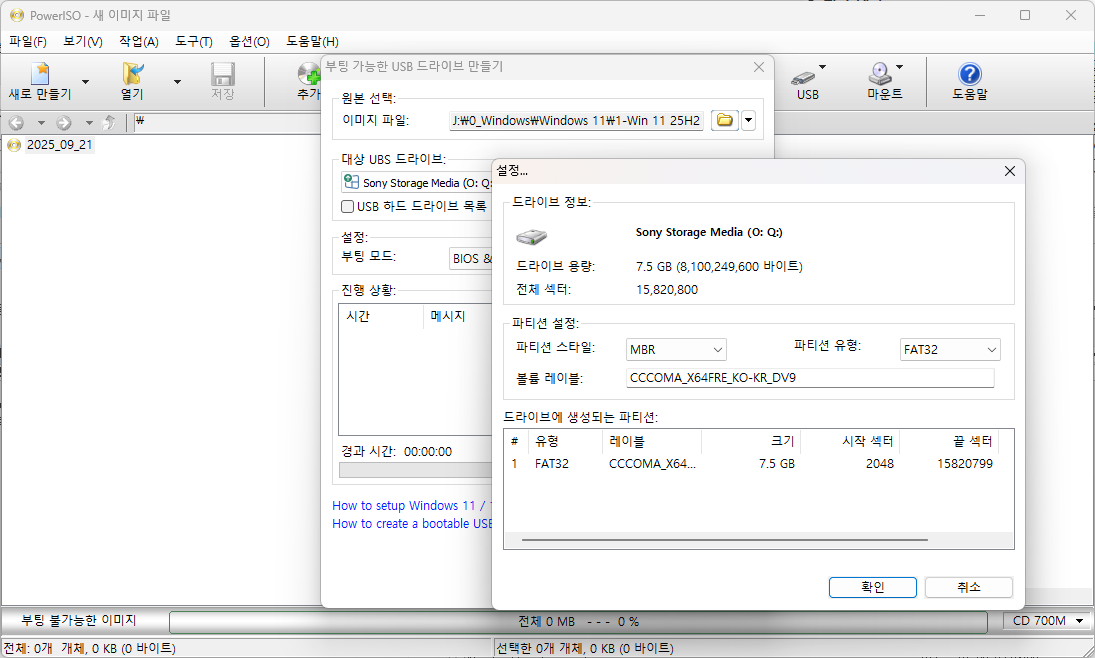1095x658 pixels.
Task: Maximize the PowerISO window
Action: [x=1024, y=15]
